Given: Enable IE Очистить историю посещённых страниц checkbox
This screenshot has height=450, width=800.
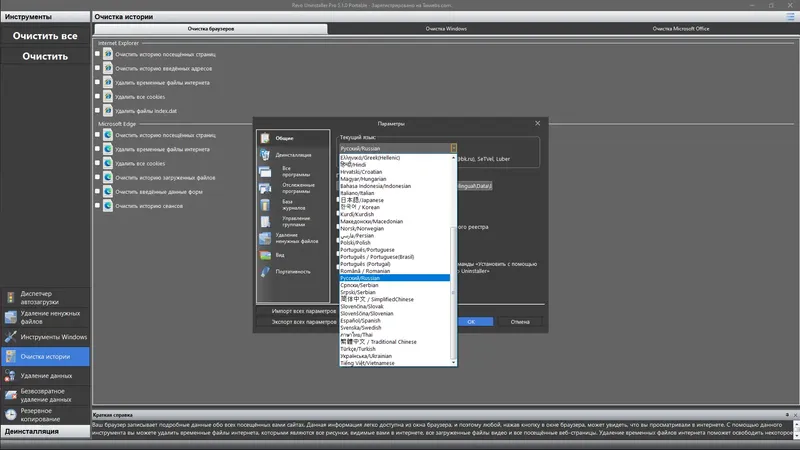Looking at the screenshot, I should [97, 54].
